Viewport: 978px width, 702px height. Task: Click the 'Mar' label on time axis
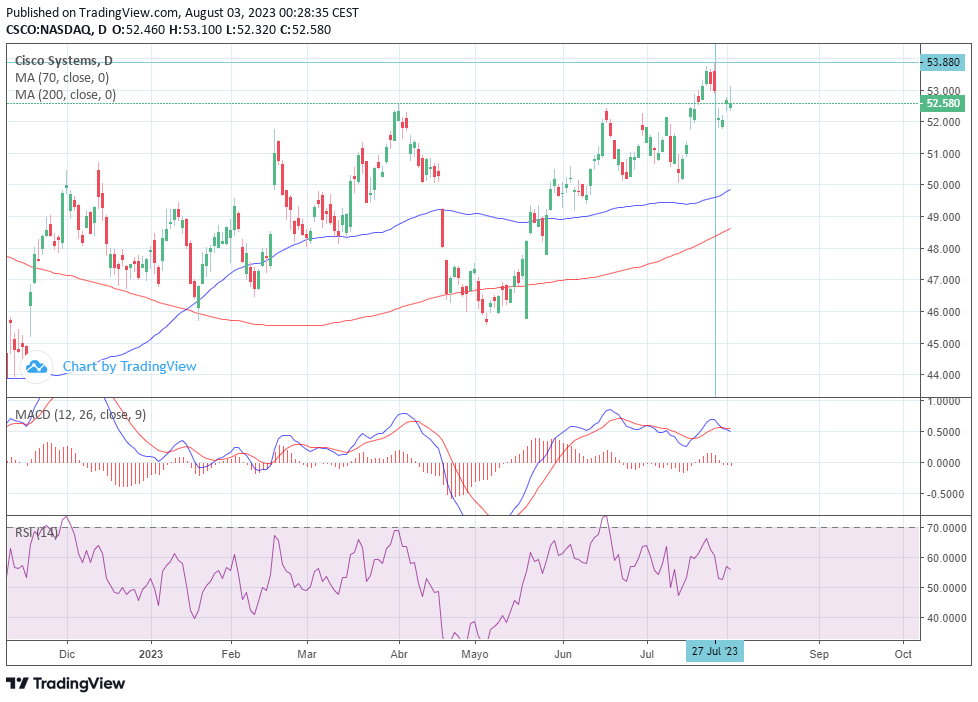(x=307, y=654)
